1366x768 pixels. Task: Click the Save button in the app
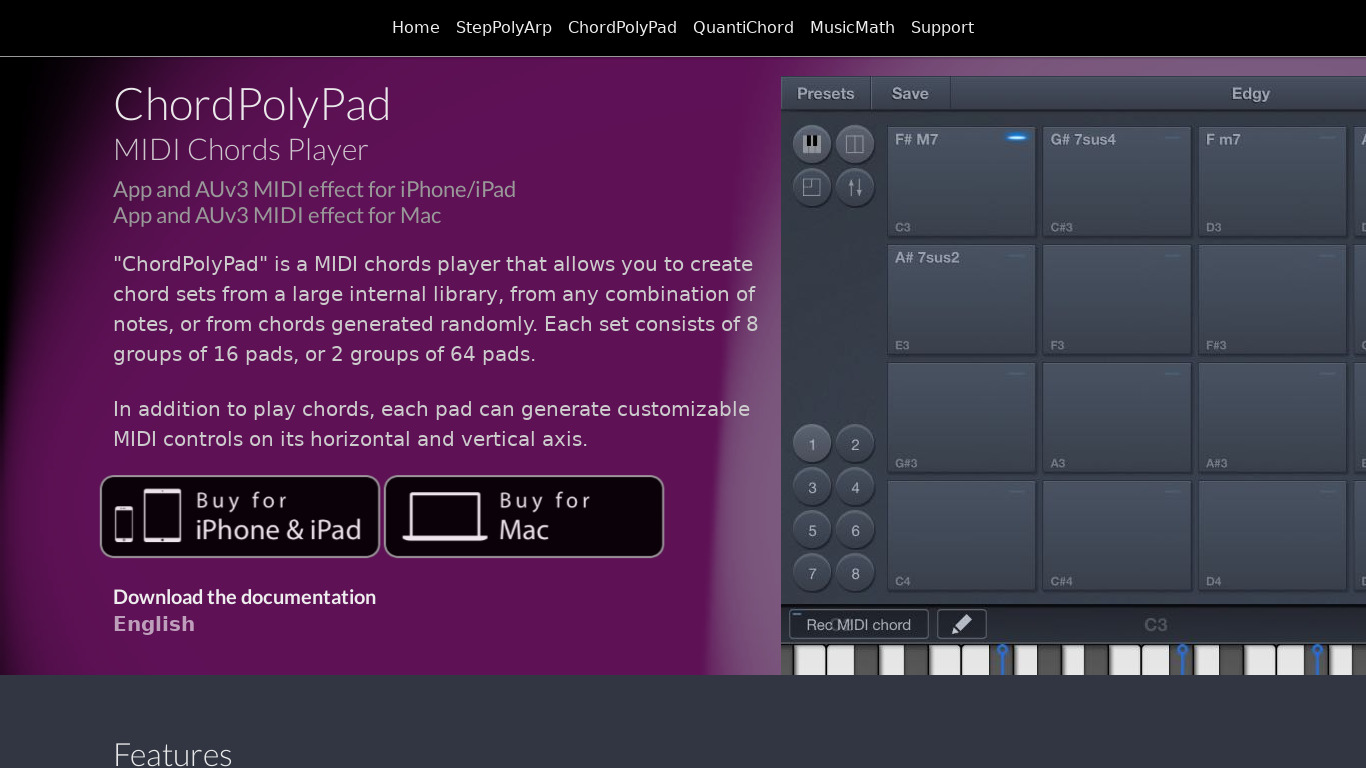click(x=910, y=93)
